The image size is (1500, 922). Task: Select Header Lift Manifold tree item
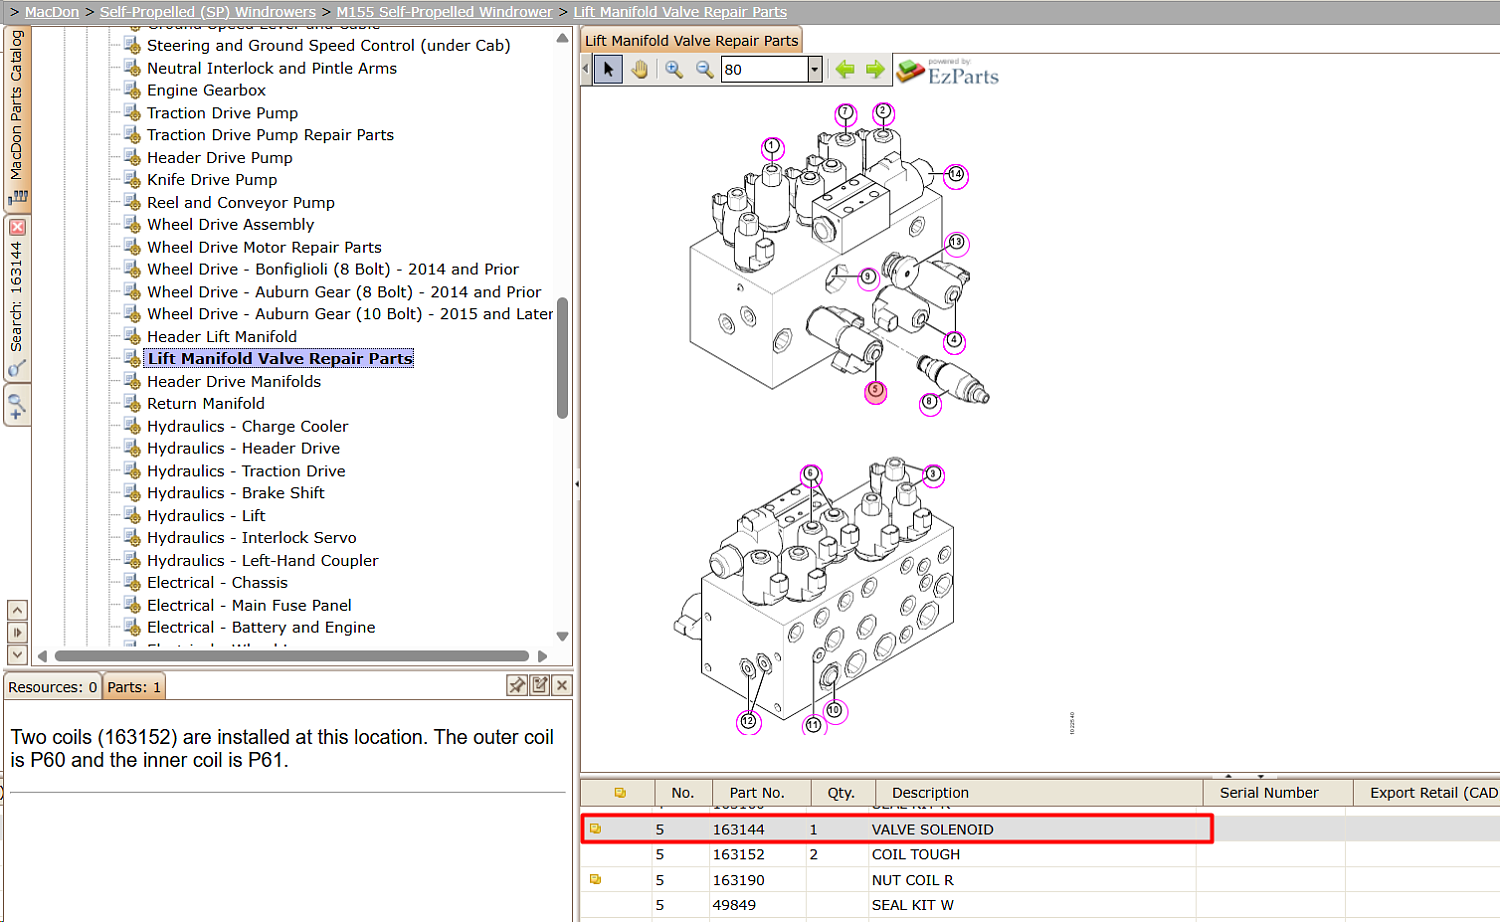coord(222,337)
